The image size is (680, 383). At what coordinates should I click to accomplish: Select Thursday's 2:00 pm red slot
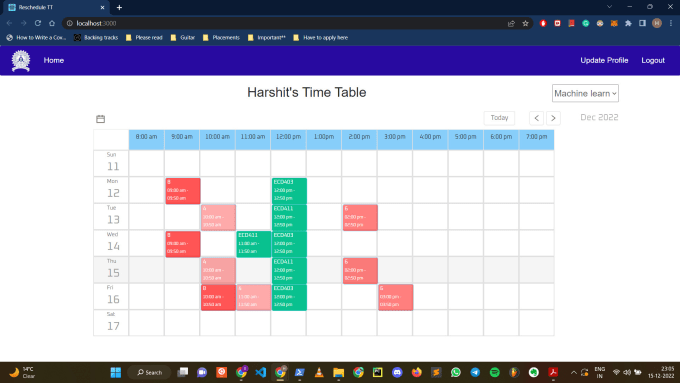click(x=360, y=270)
